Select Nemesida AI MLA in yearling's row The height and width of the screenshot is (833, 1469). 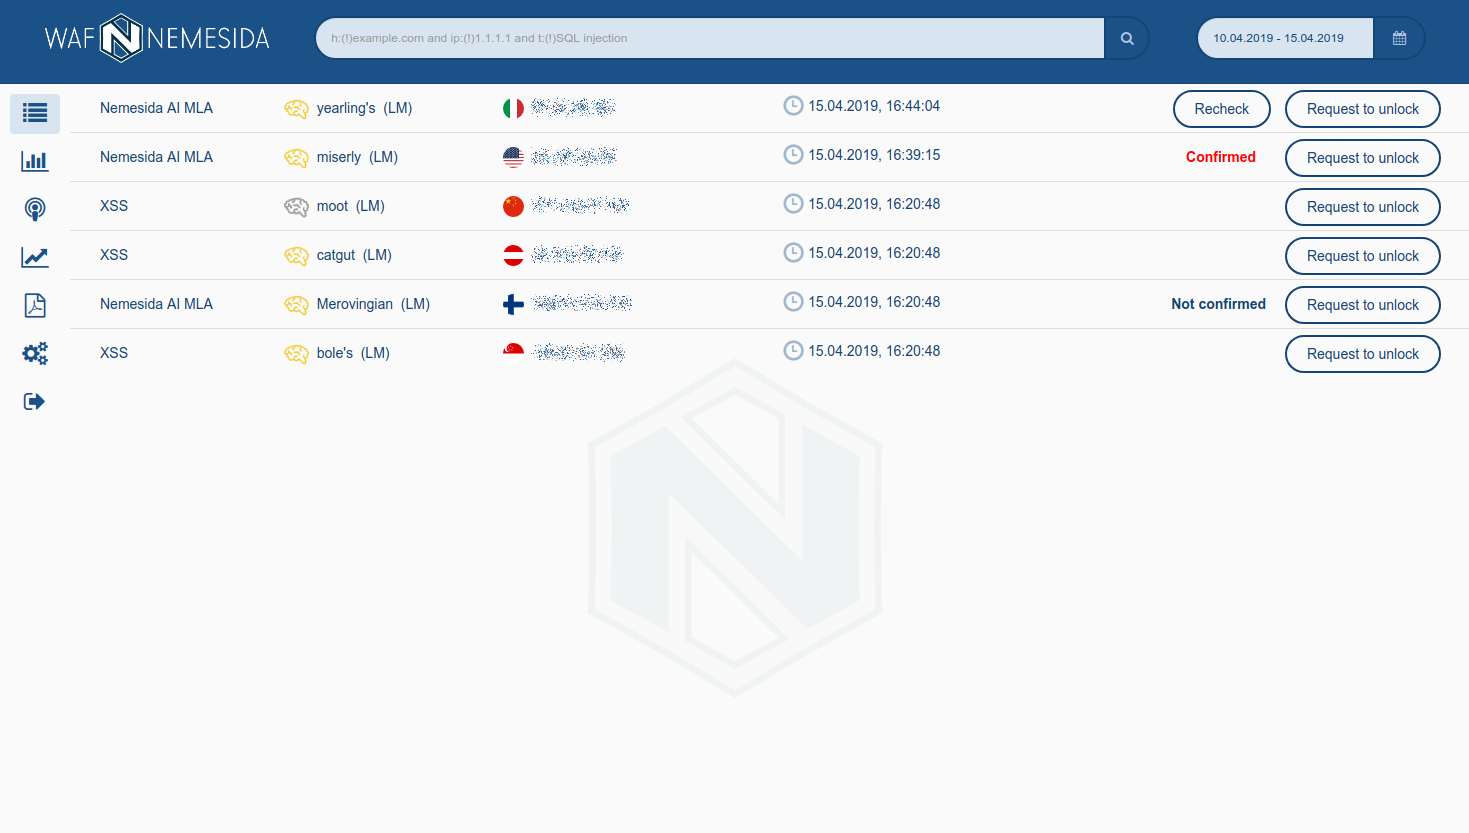pos(156,108)
